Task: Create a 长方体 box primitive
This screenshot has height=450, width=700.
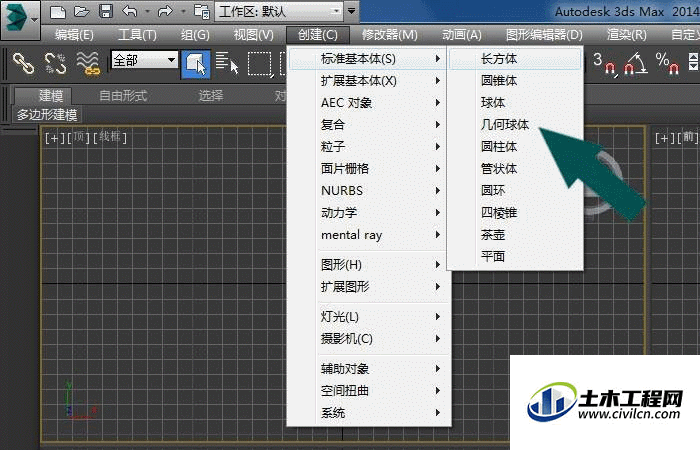Action: click(x=515, y=59)
